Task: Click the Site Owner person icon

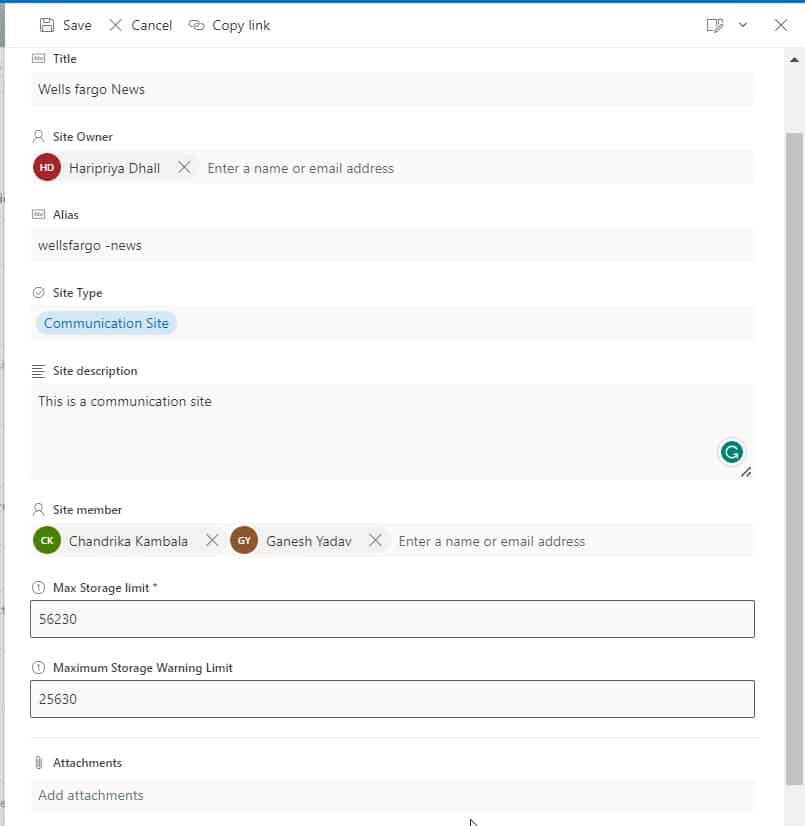Action: tap(38, 137)
